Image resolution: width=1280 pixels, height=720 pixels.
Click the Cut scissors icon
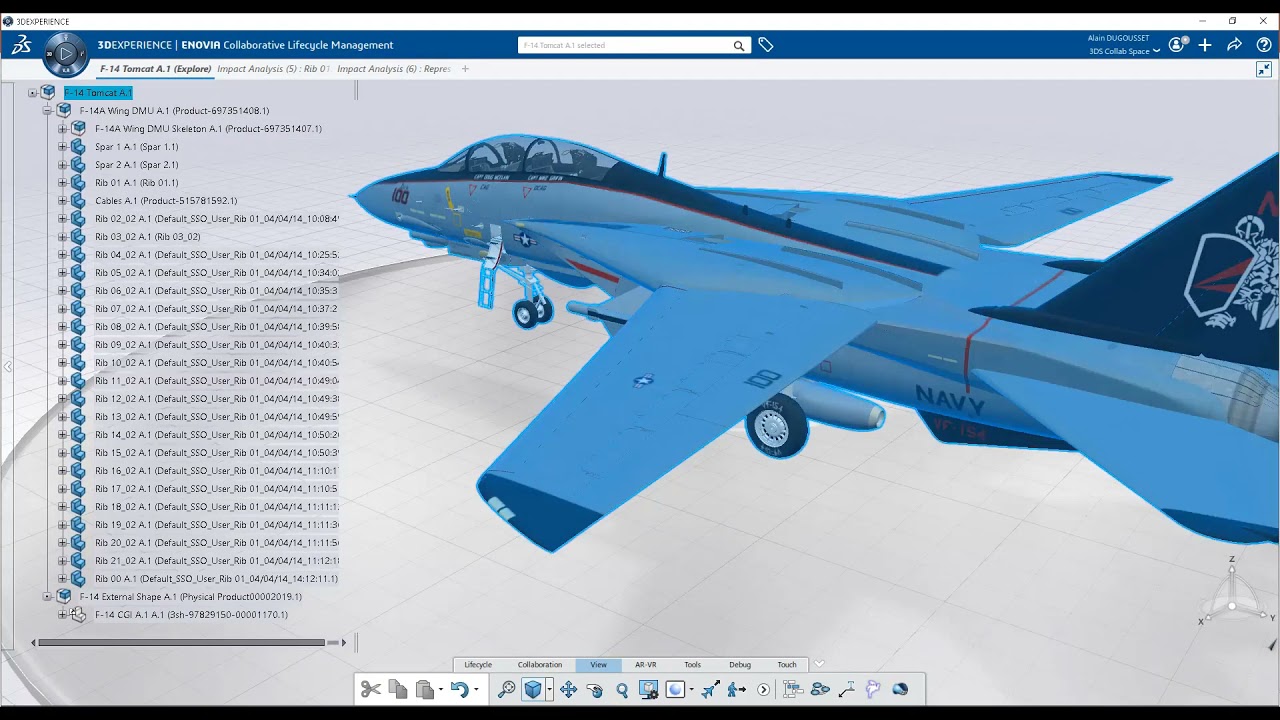click(x=371, y=689)
